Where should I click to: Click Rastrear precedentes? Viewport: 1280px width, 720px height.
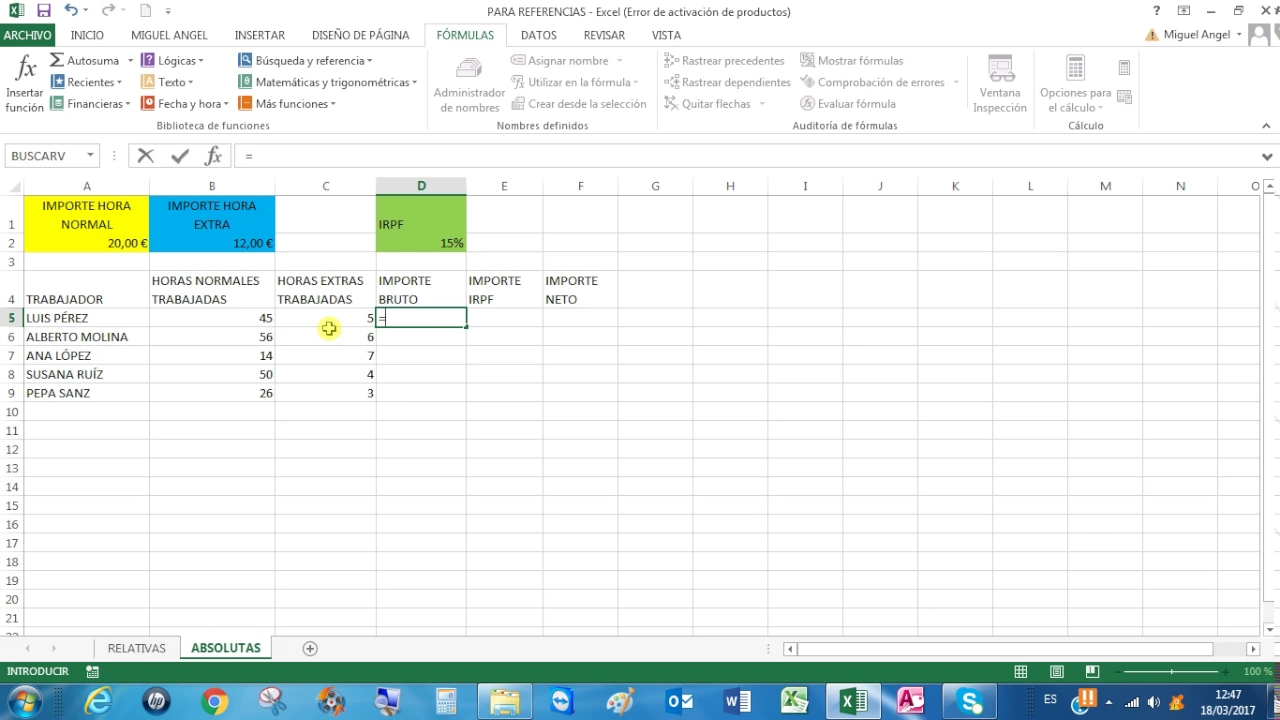725,61
